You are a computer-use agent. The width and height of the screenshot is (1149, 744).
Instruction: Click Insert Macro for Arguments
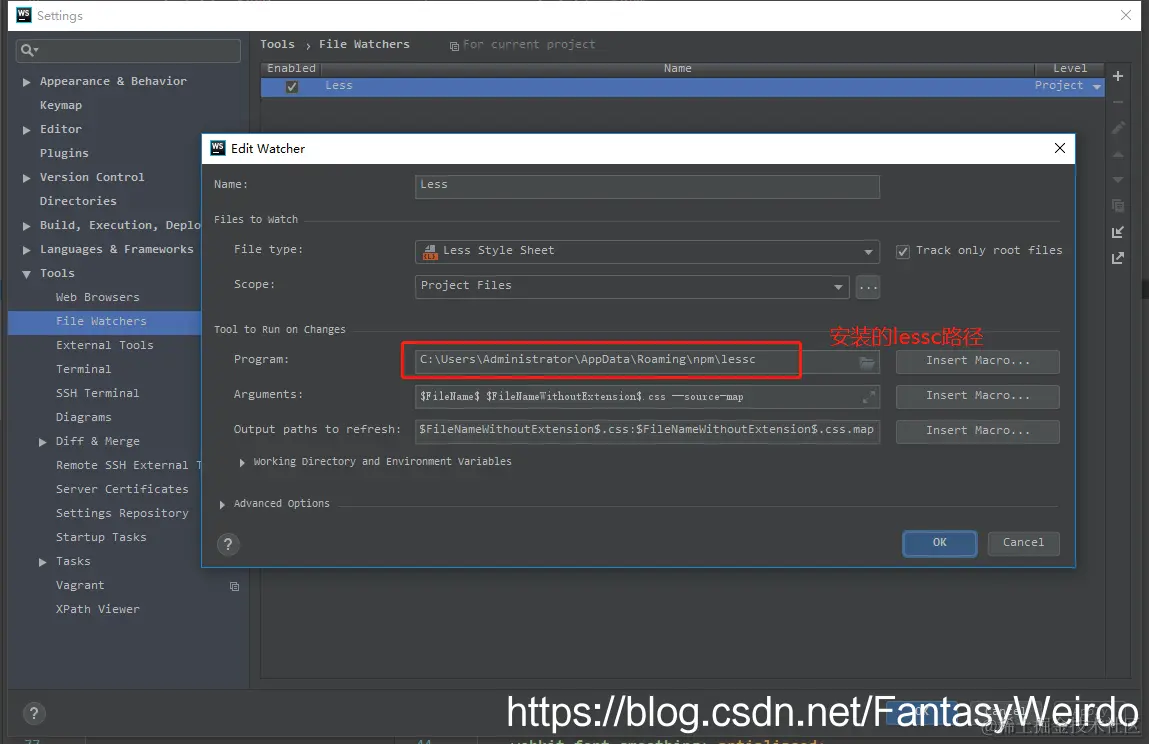(x=978, y=397)
